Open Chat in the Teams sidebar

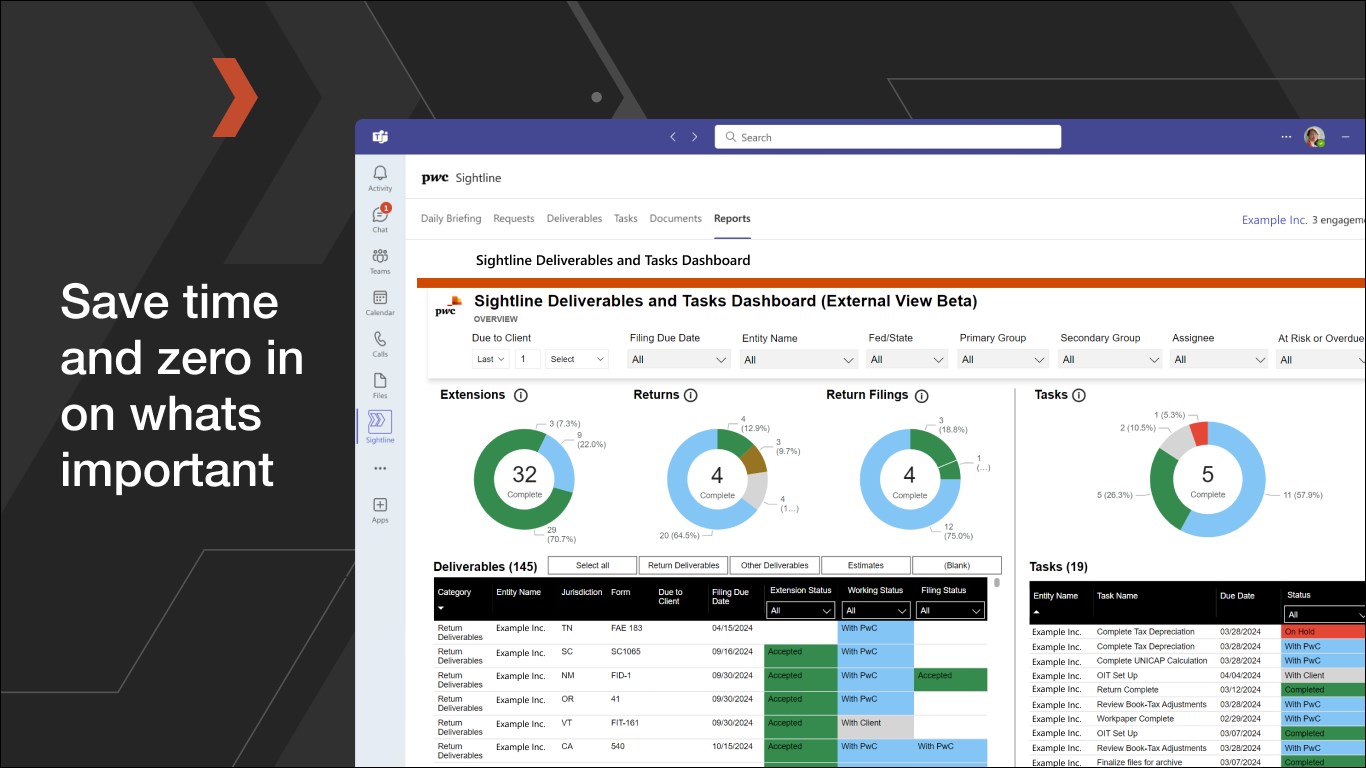380,218
